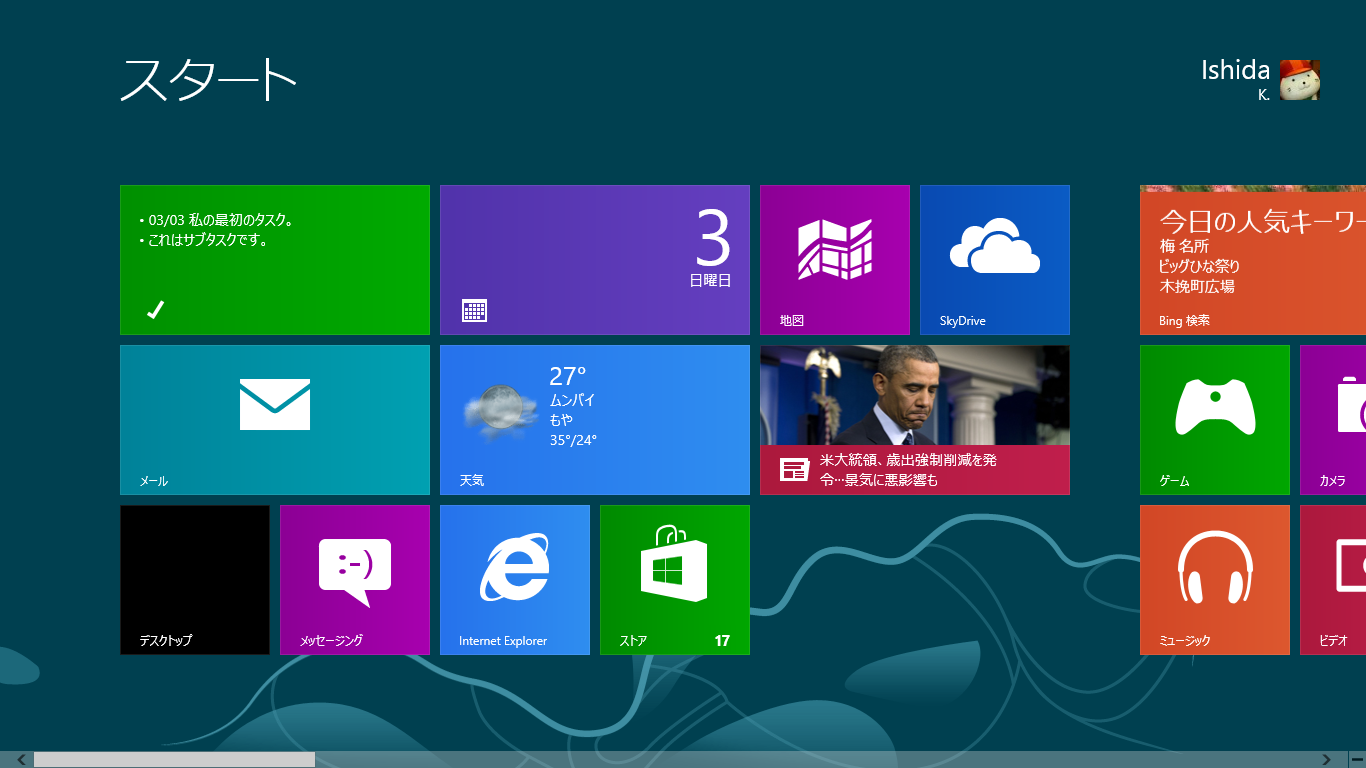Open the Bing 検索 popular keywords tile
Image resolution: width=1366 pixels, height=768 pixels.
(1253, 260)
